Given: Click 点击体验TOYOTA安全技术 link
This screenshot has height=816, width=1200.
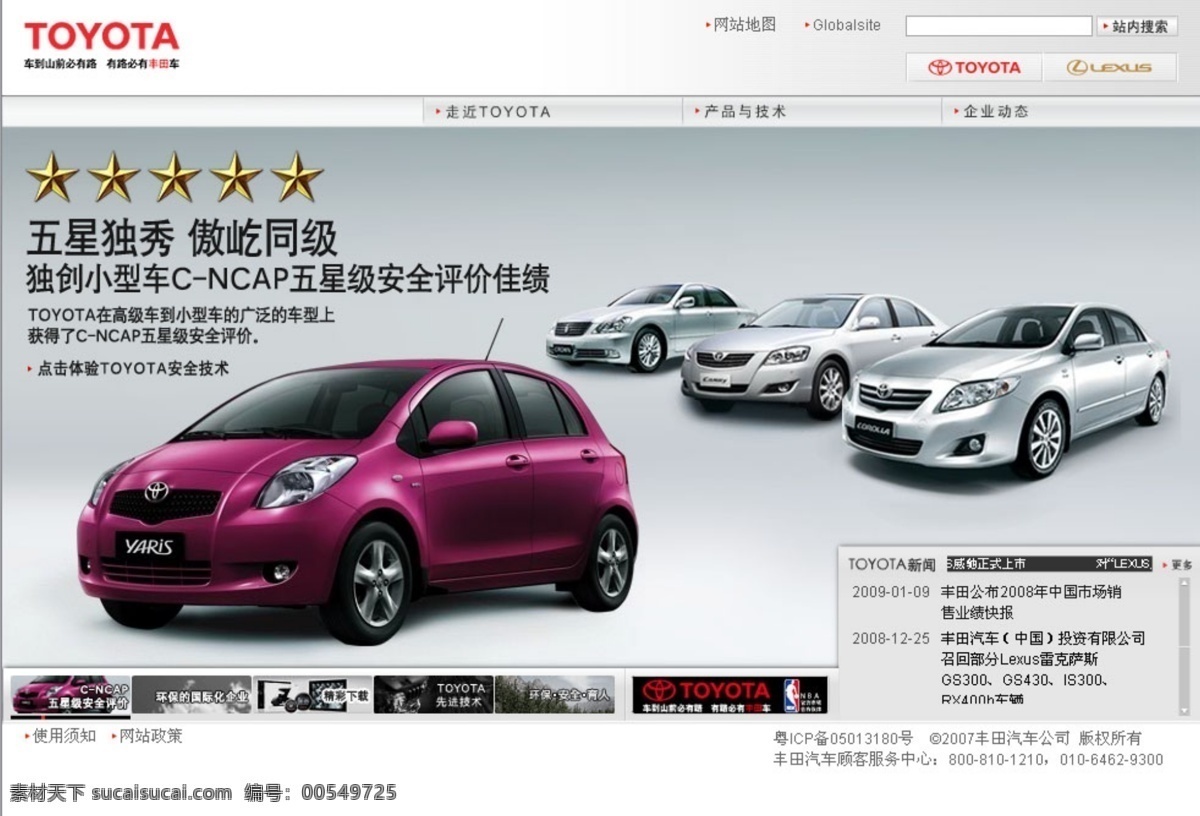Looking at the screenshot, I should coord(133,368).
